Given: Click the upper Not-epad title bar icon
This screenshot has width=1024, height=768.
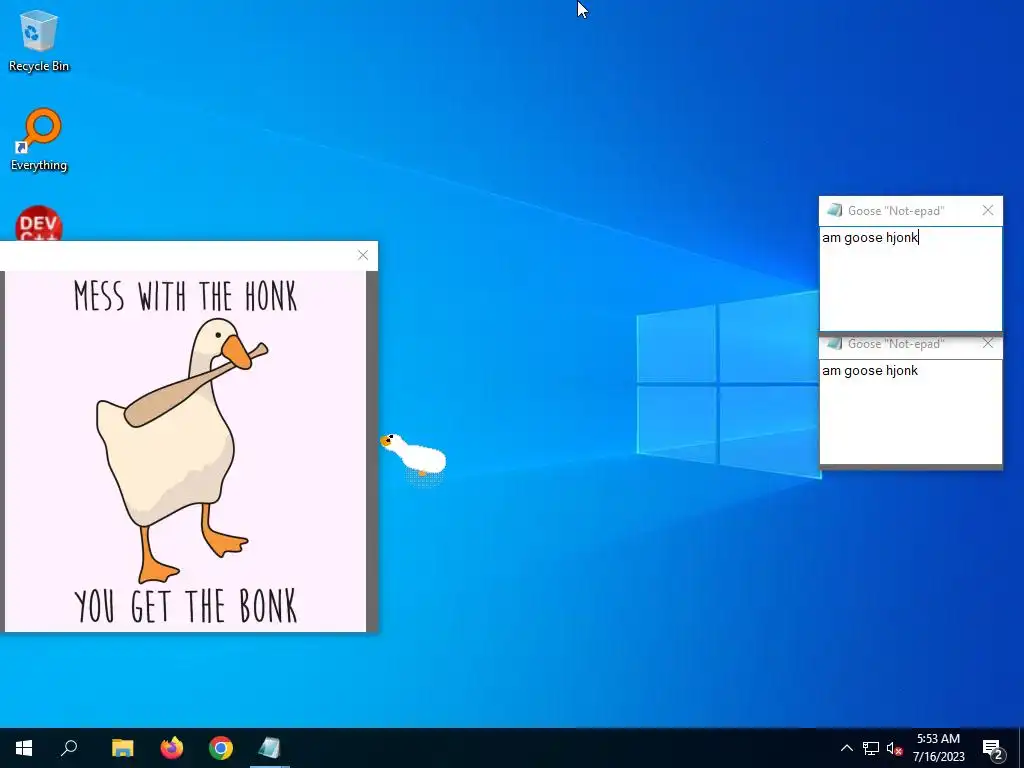Looking at the screenshot, I should pyautogui.click(x=834, y=210).
